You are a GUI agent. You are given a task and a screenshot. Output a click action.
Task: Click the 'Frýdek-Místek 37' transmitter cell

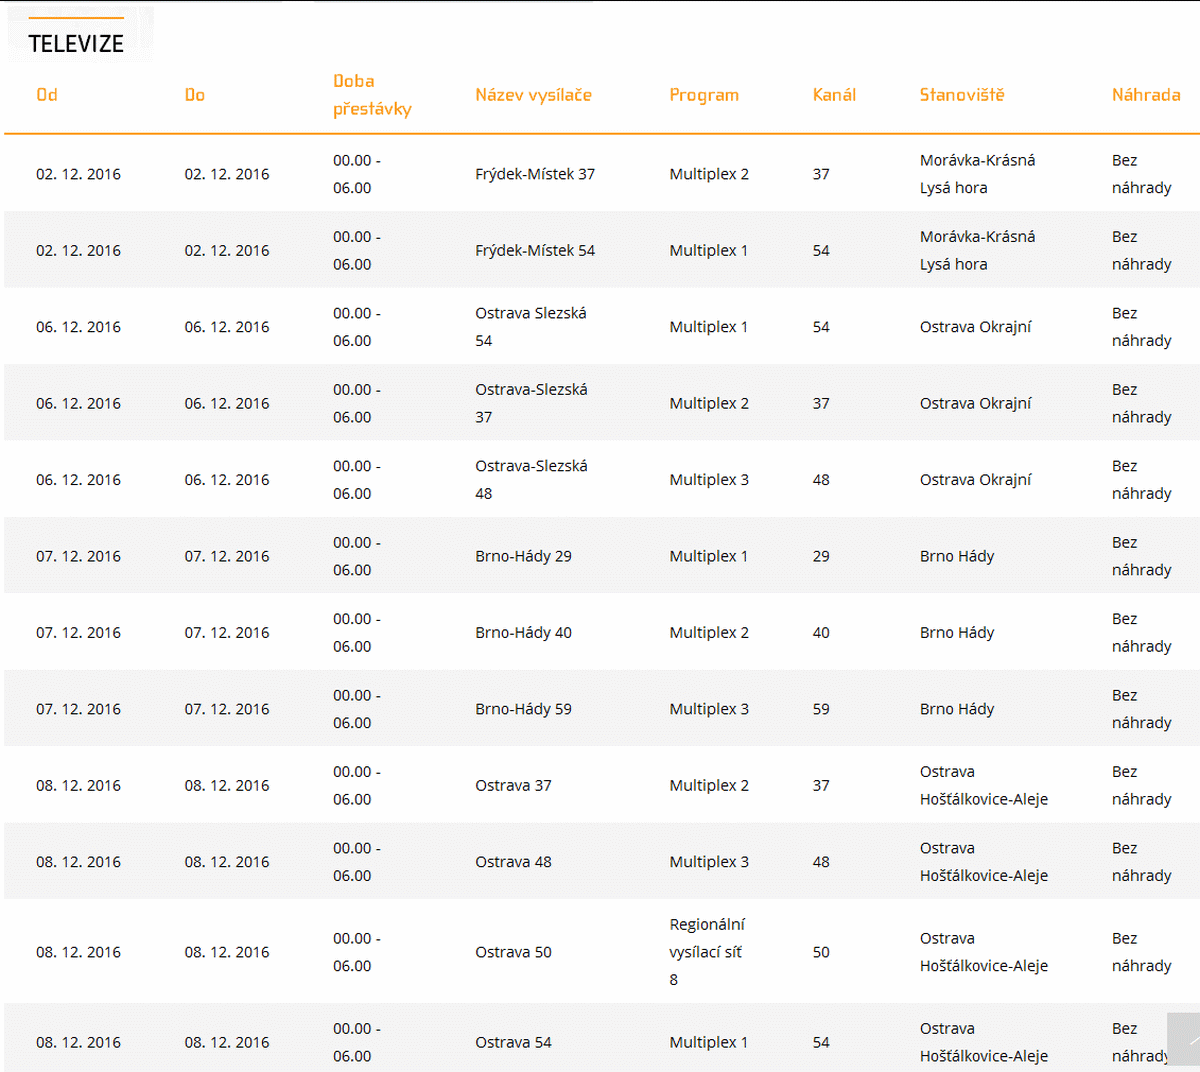(535, 174)
